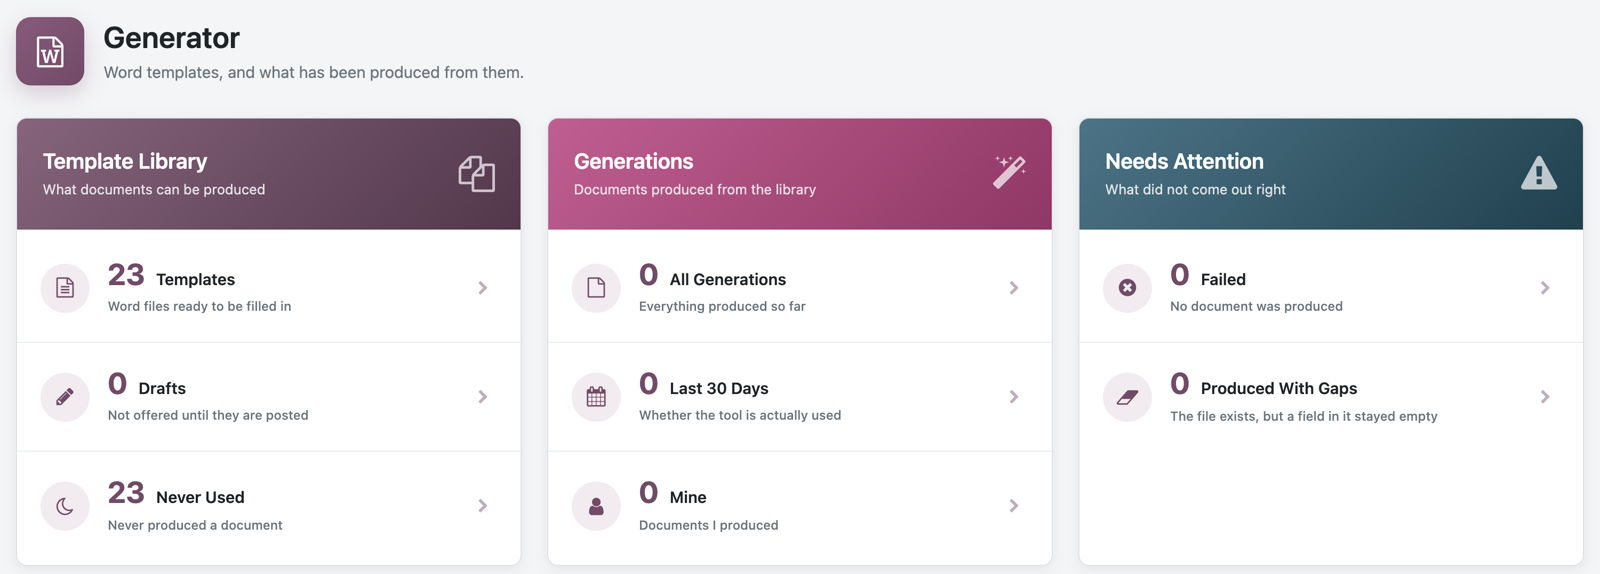This screenshot has width=1600, height=574.
Task: Open Templates via its chevron arrow
Action: click(x=483, y=288)
